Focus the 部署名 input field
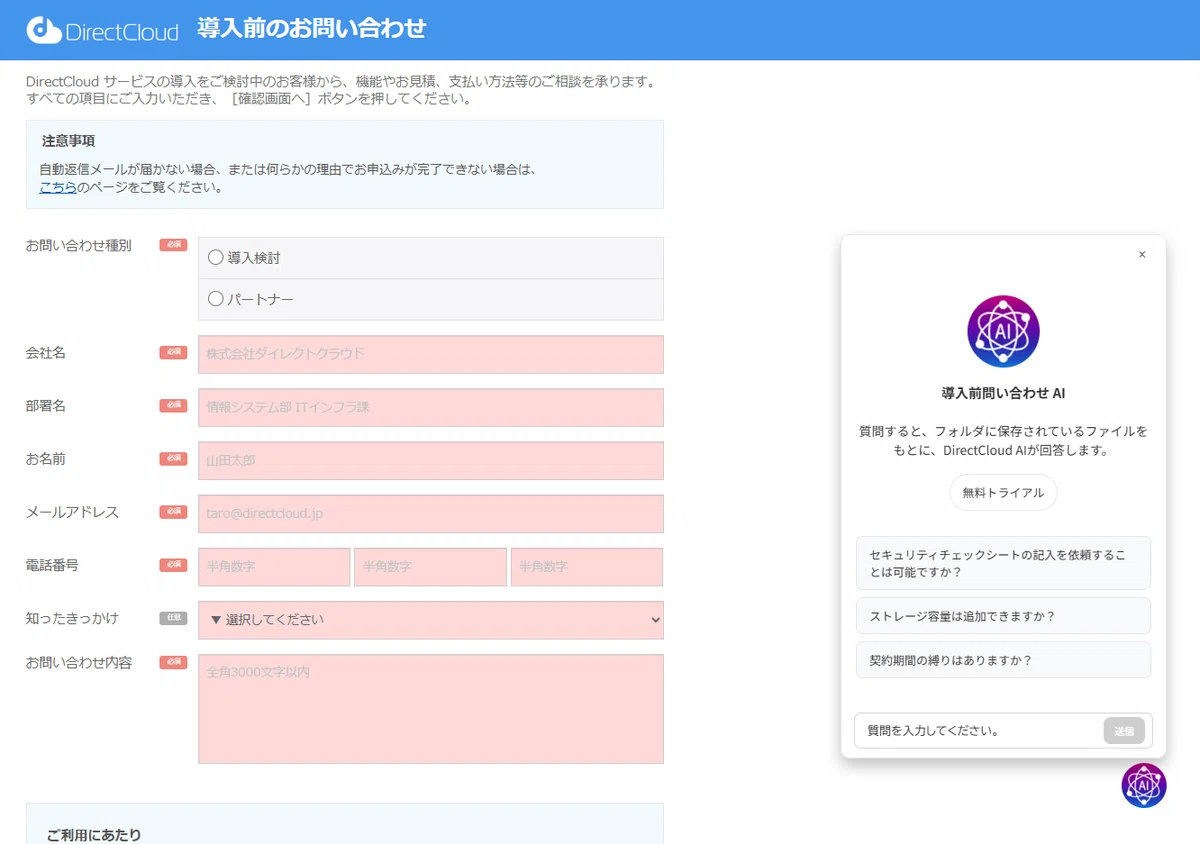The width and height of the screenshot is (1200, 844). (x=431, y=407)
